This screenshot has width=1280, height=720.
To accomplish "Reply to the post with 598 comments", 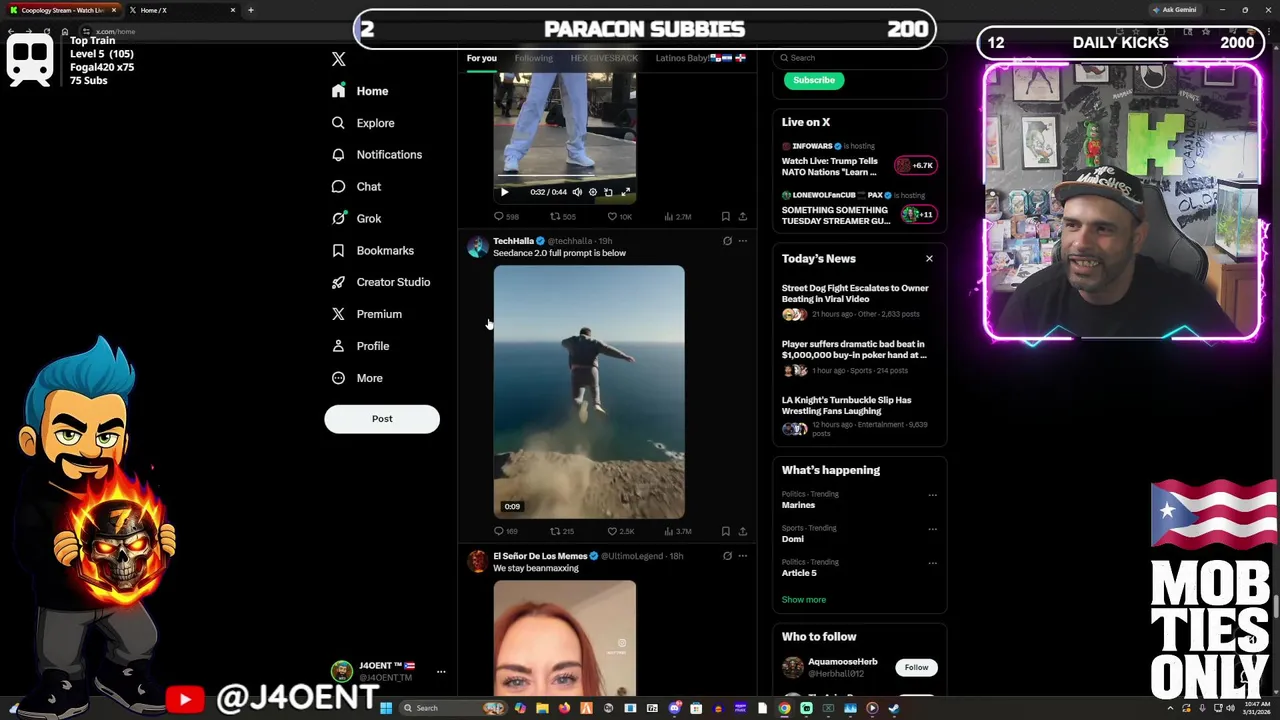I will tap(506, 216).
